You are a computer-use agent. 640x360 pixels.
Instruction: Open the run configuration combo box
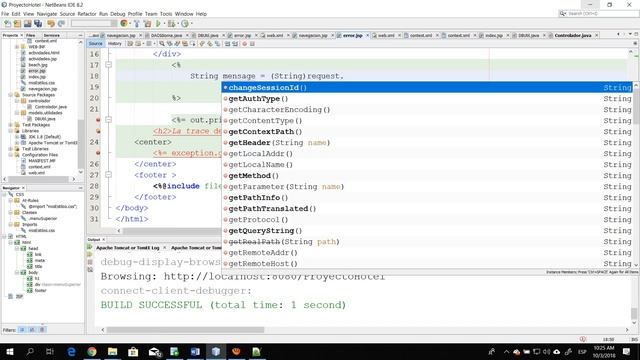(94, 24)
